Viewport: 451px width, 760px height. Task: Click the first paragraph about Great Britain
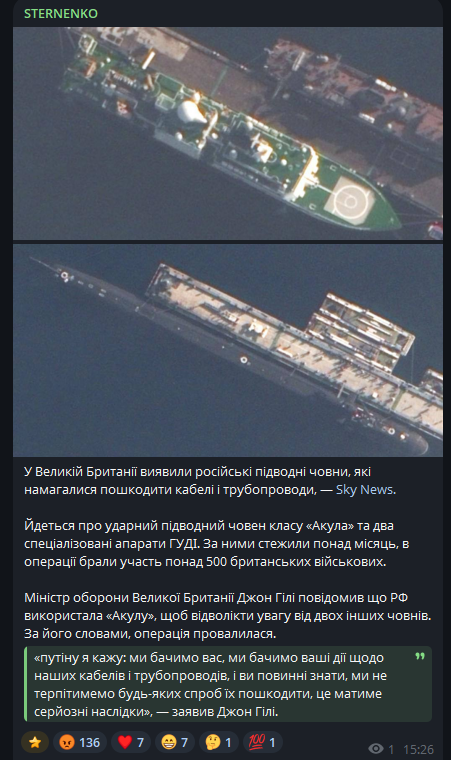click(x=210, y=480)
